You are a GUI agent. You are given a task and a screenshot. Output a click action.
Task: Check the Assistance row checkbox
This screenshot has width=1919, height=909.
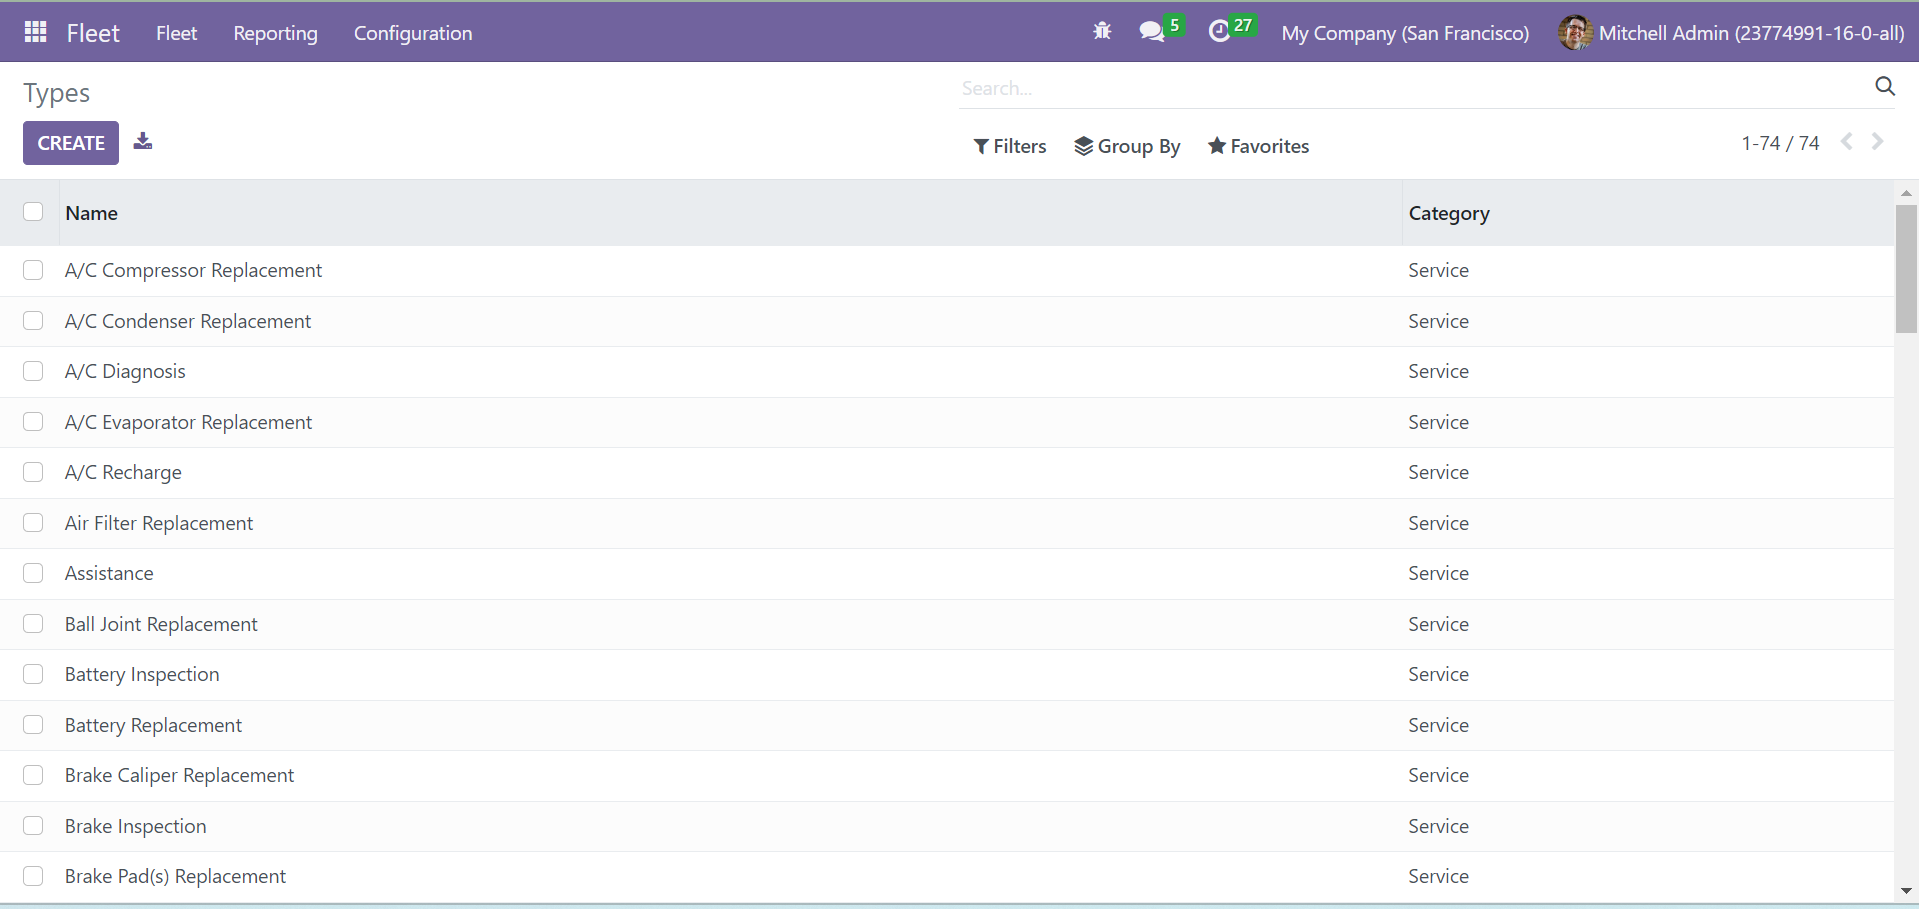(x=33, y=573)
